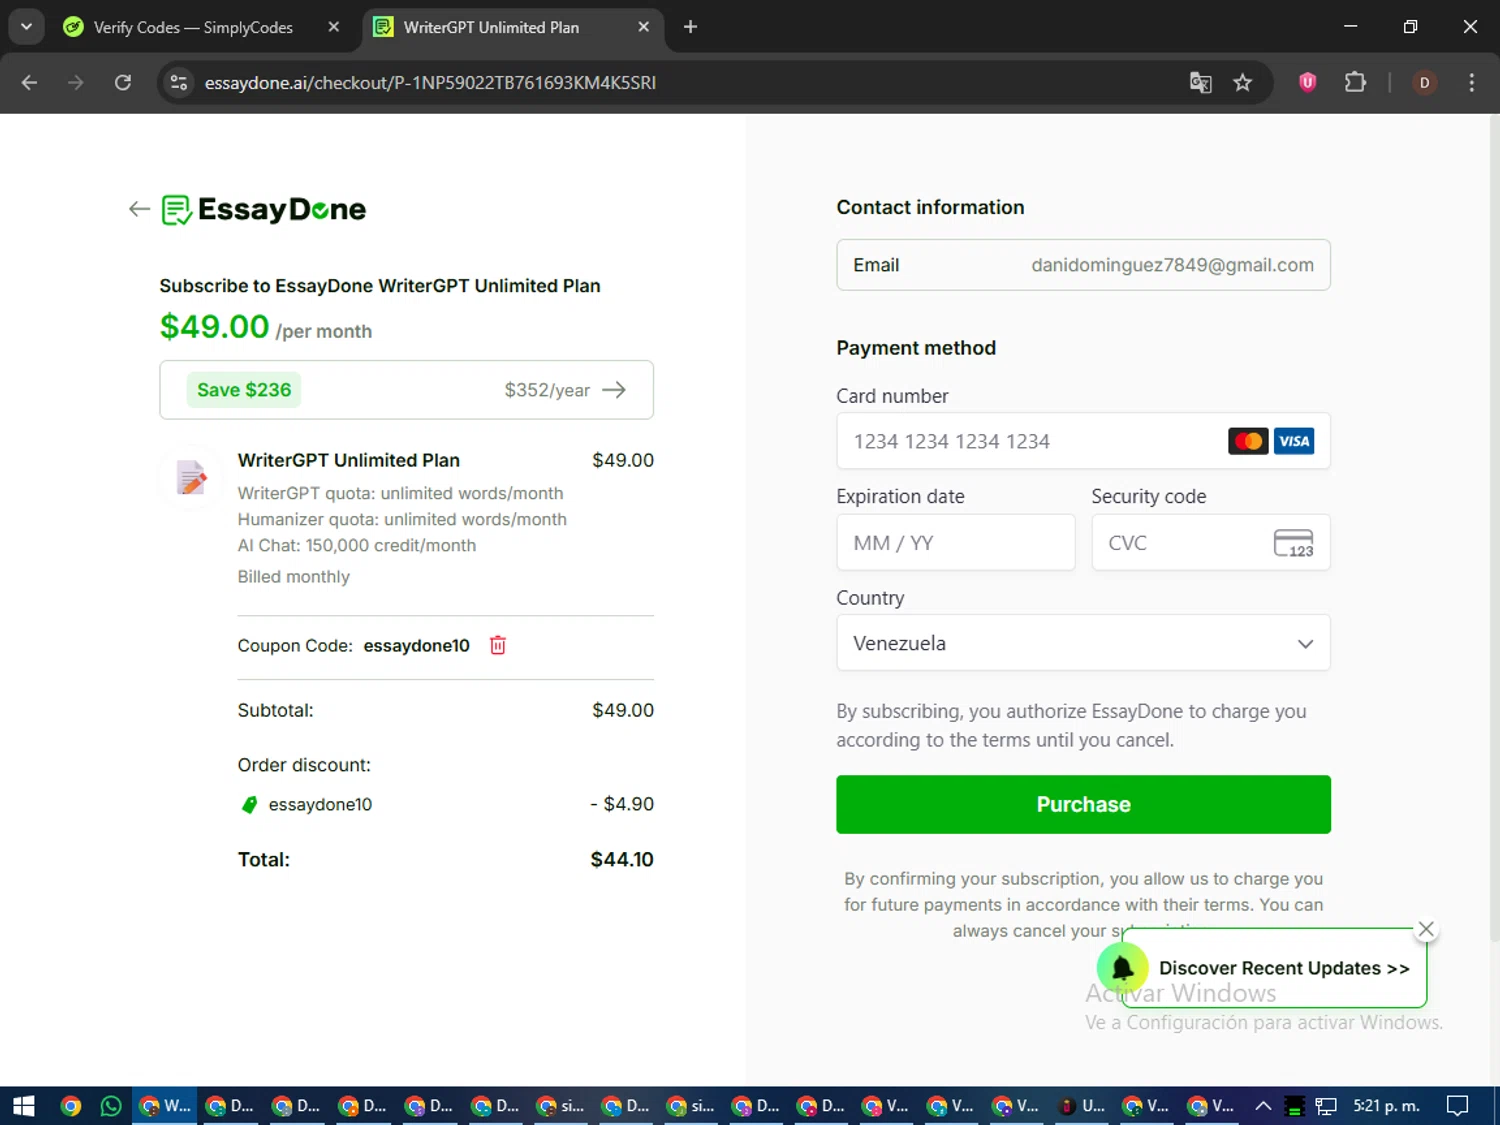Dismiss the Discover Recent Updates popup
The height and width of the screenshot is (1125, 1500).
pyautogui.click(x=1426, y=929)
